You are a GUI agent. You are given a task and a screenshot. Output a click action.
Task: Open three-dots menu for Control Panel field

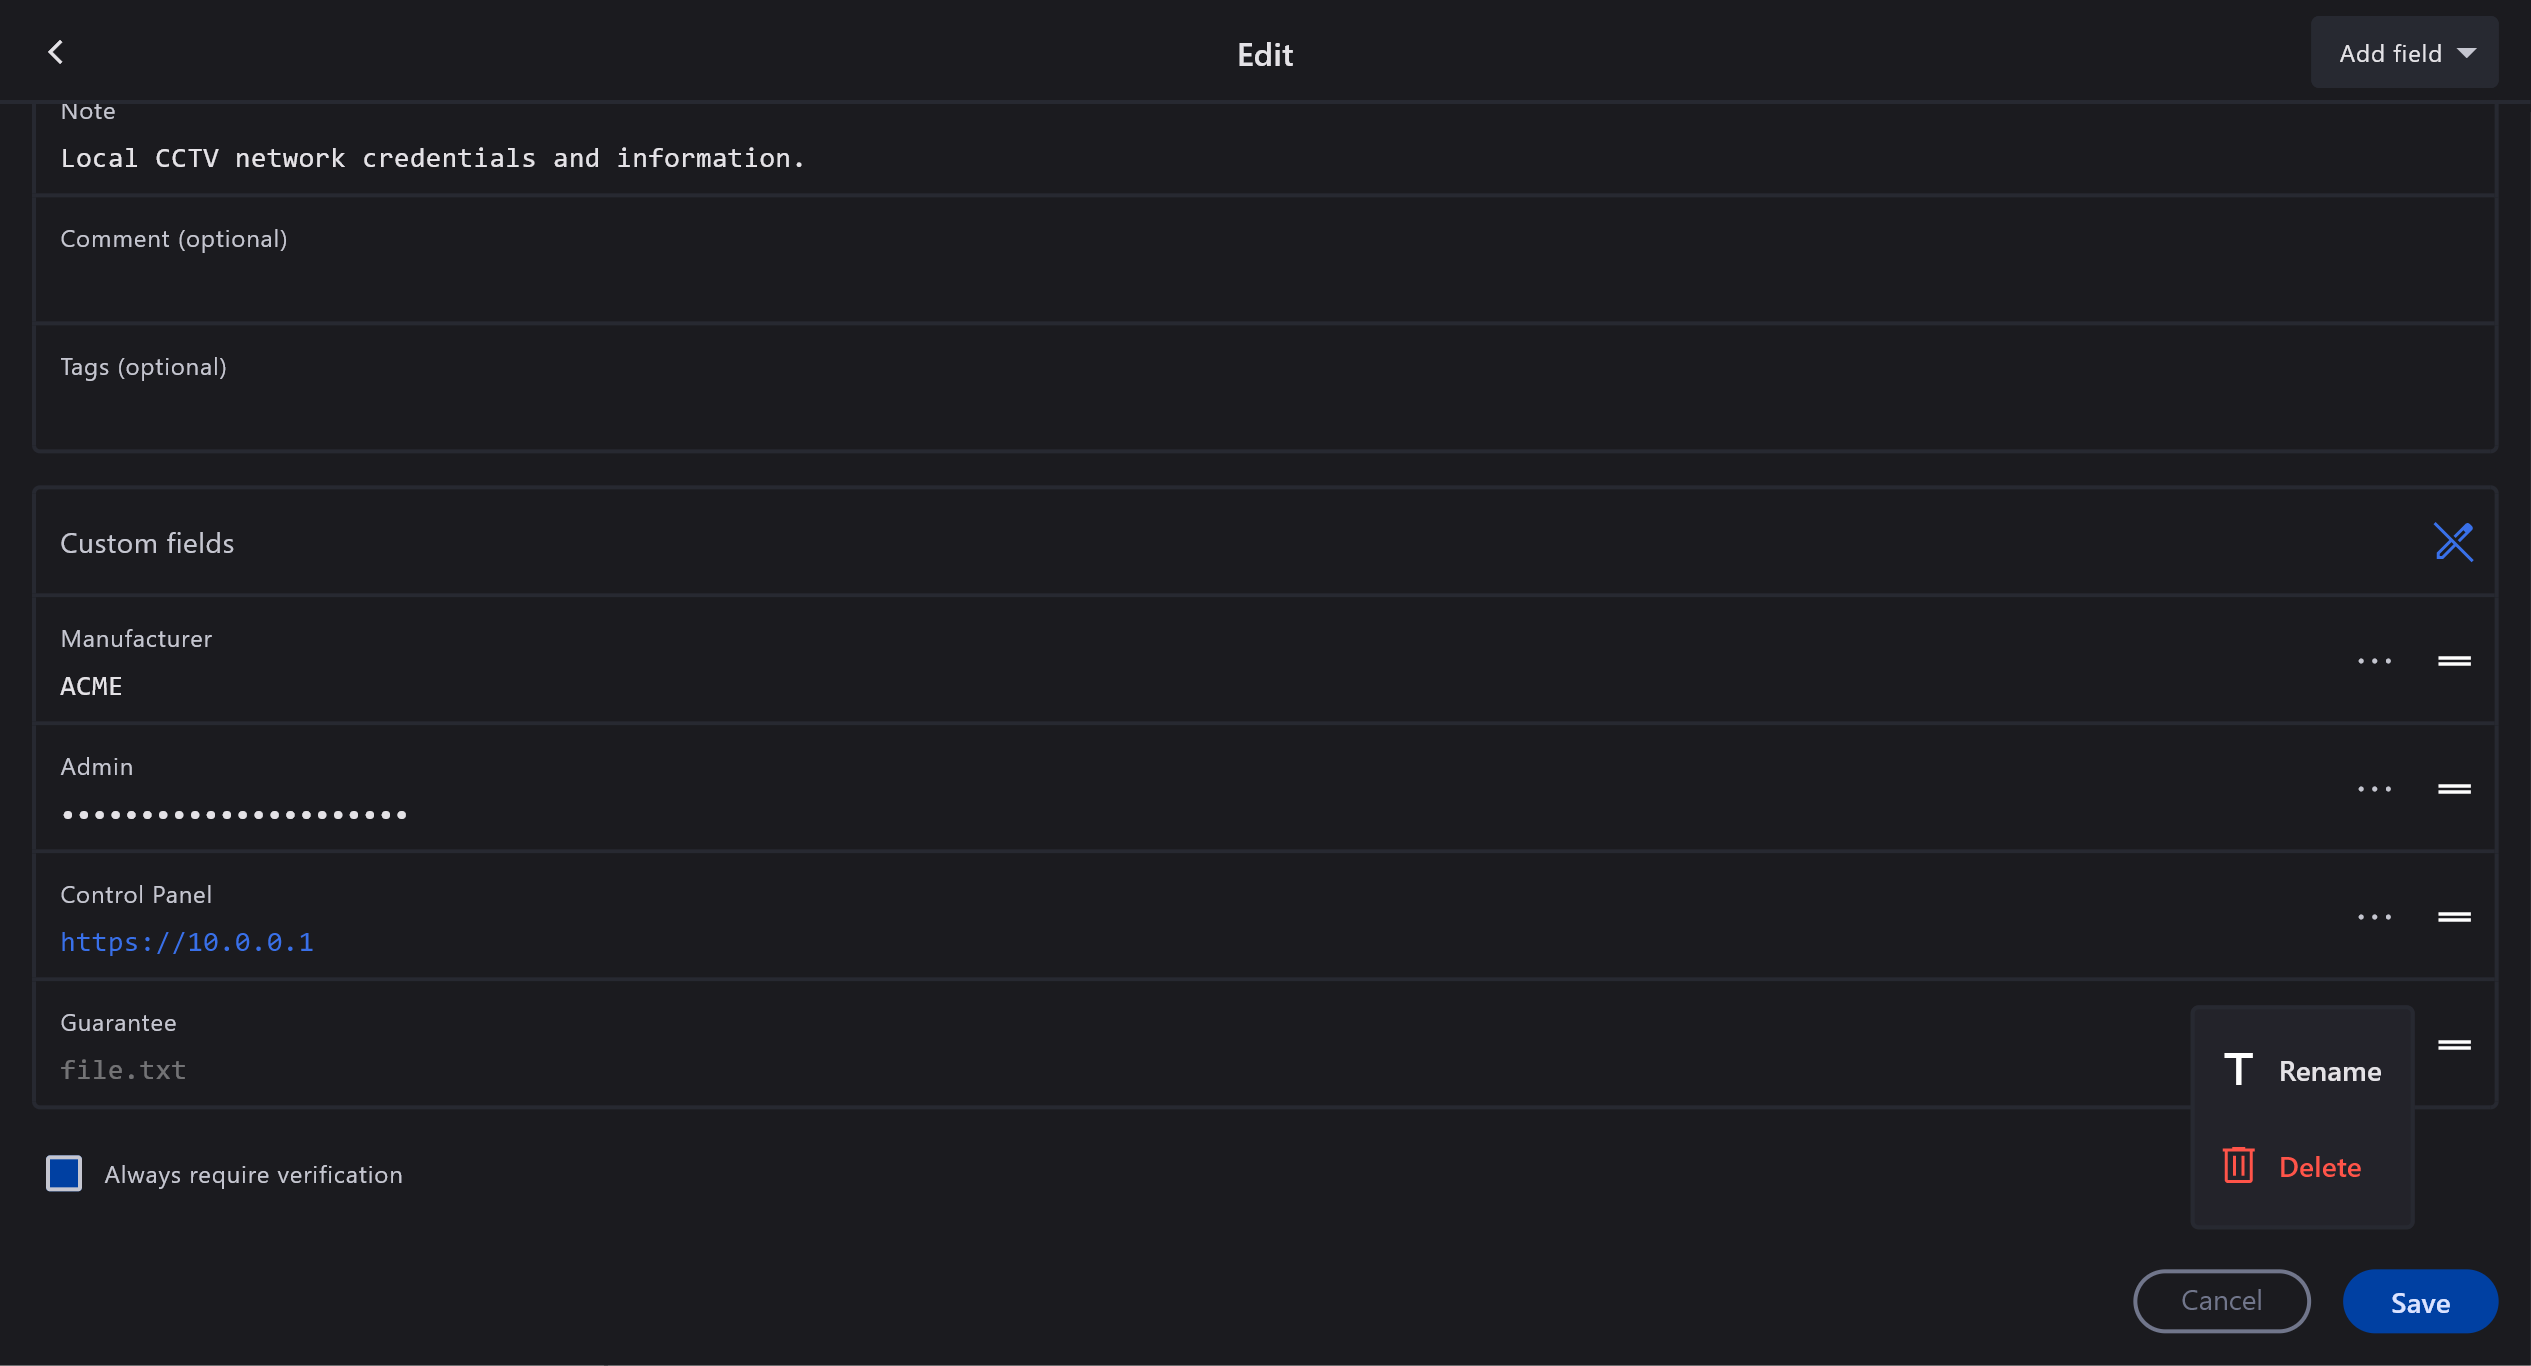tap(2374, 917)
